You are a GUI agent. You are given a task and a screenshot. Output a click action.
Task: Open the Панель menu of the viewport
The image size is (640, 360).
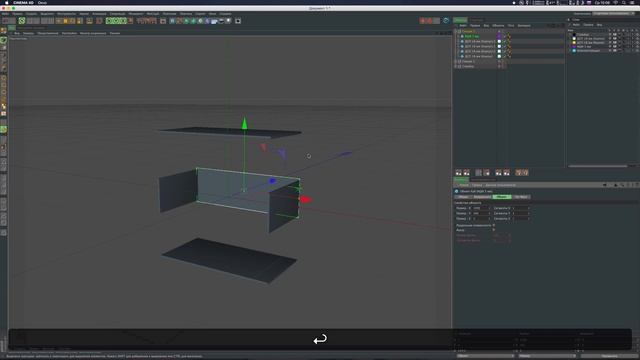115,33
